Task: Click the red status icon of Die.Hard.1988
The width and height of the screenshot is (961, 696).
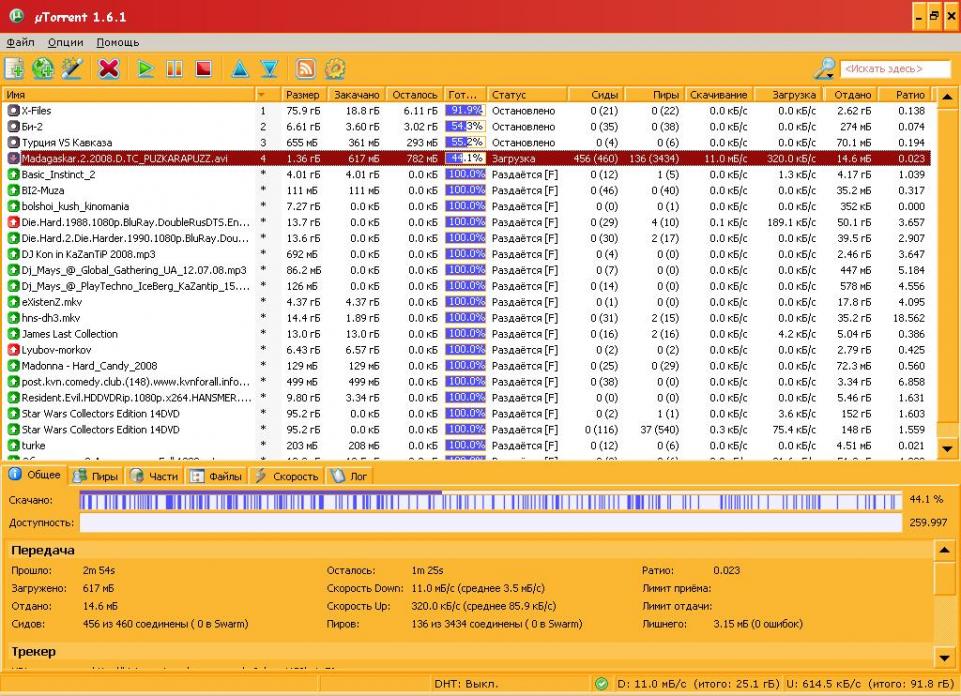Action: coord(13,222)
